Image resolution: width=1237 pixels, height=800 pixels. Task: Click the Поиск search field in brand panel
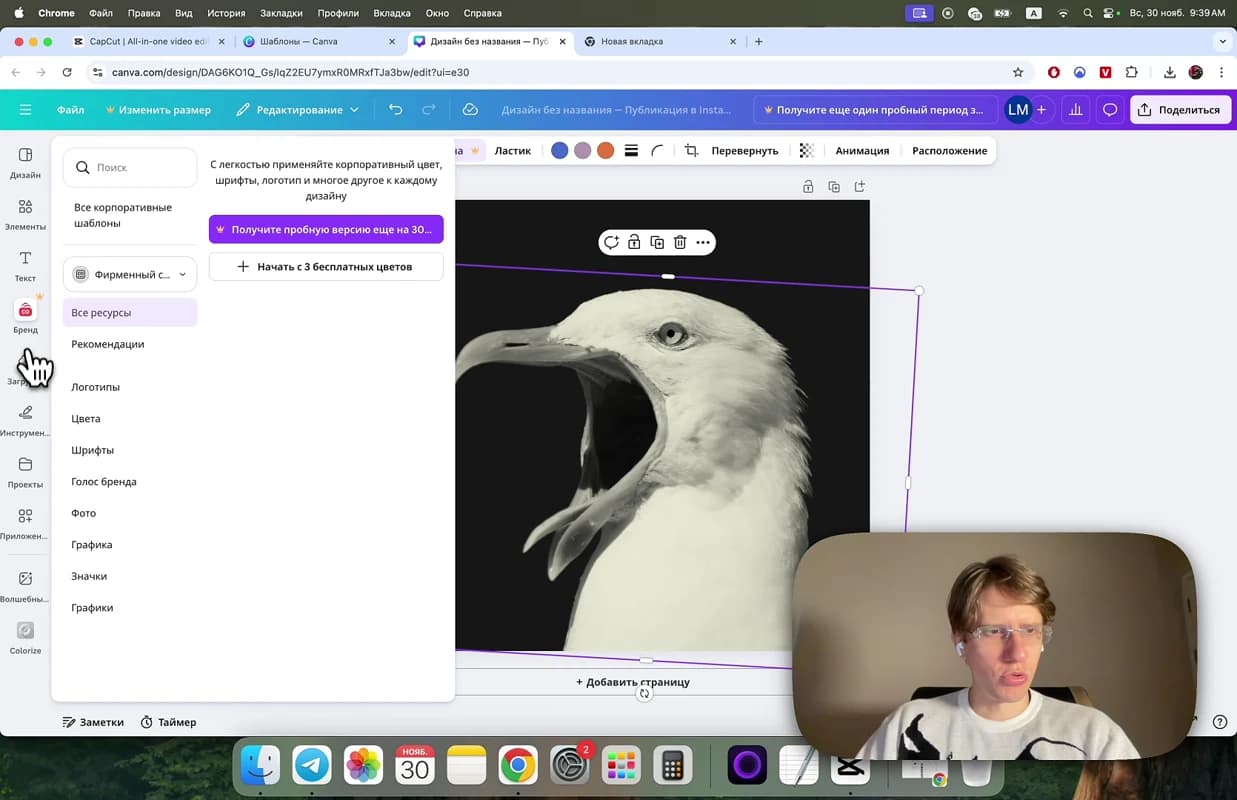(x=130, y=167)
